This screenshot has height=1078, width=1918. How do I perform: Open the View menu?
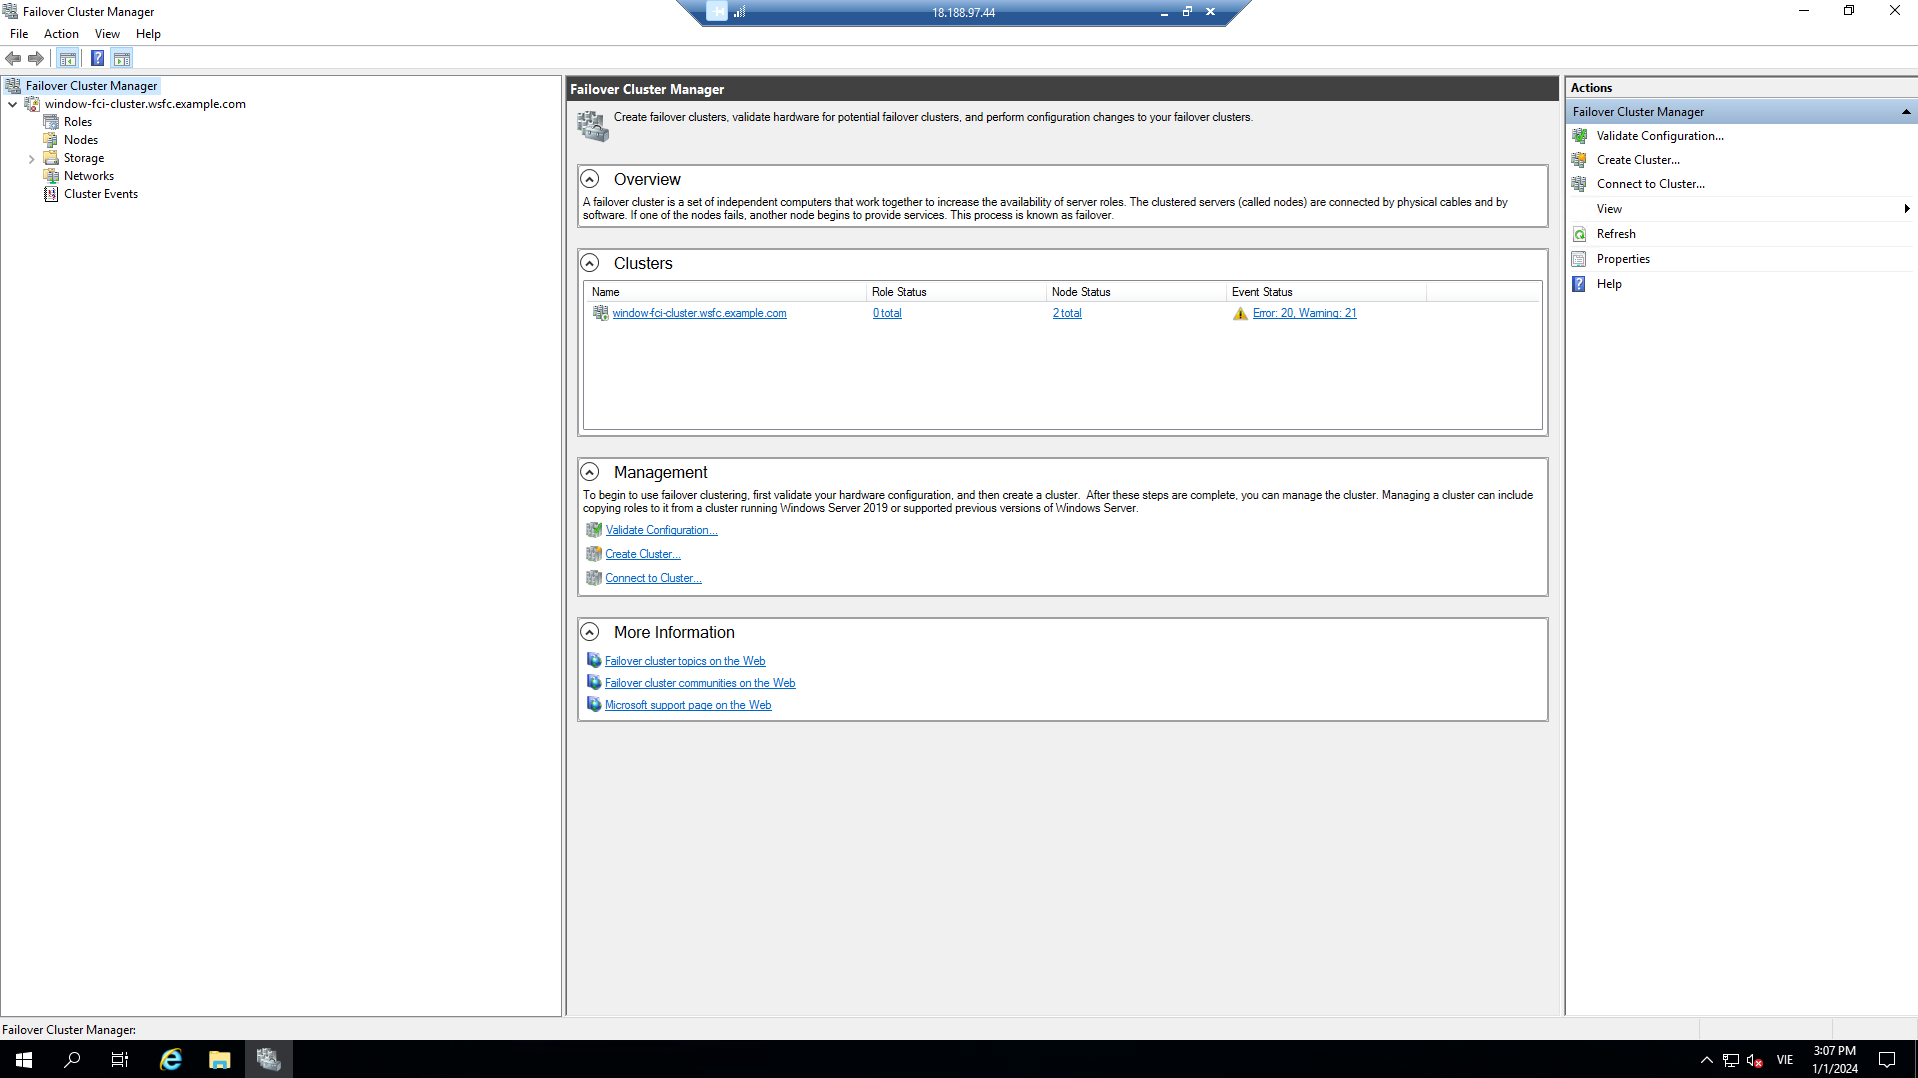coord(107,33)
